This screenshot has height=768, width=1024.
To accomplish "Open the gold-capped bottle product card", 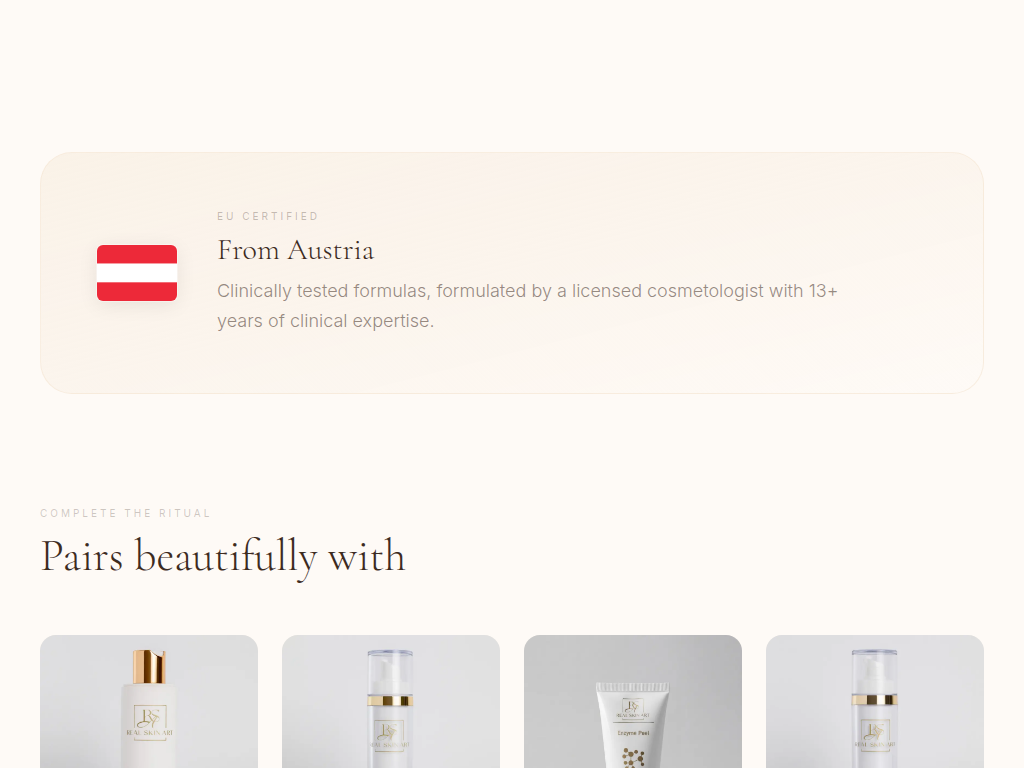I will pos(149,701).
